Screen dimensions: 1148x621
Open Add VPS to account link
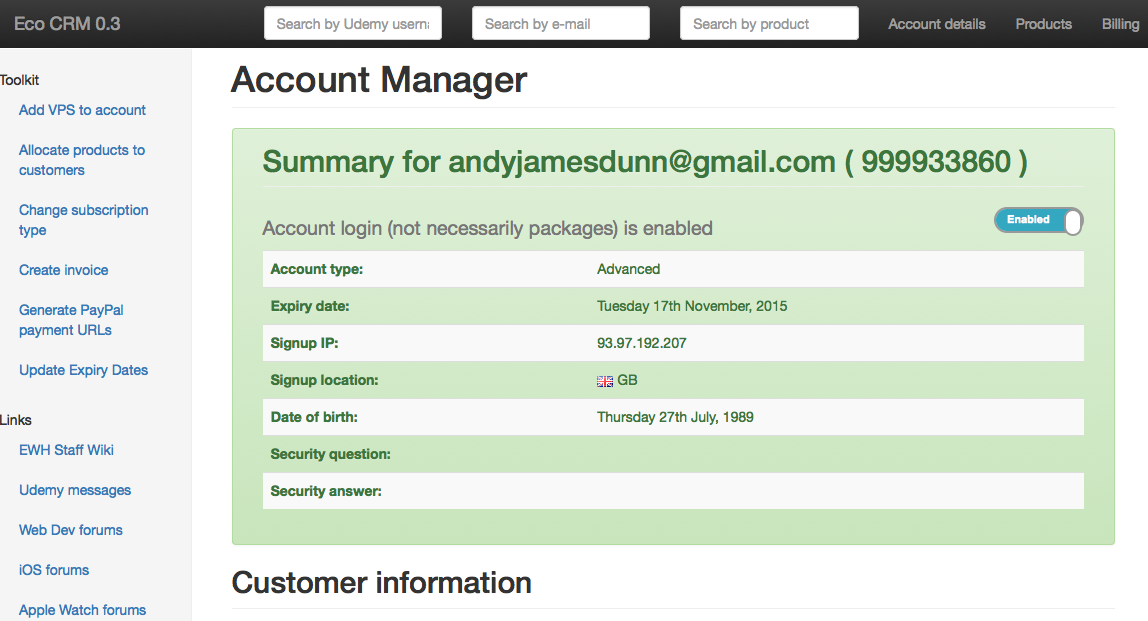point(82,110)
